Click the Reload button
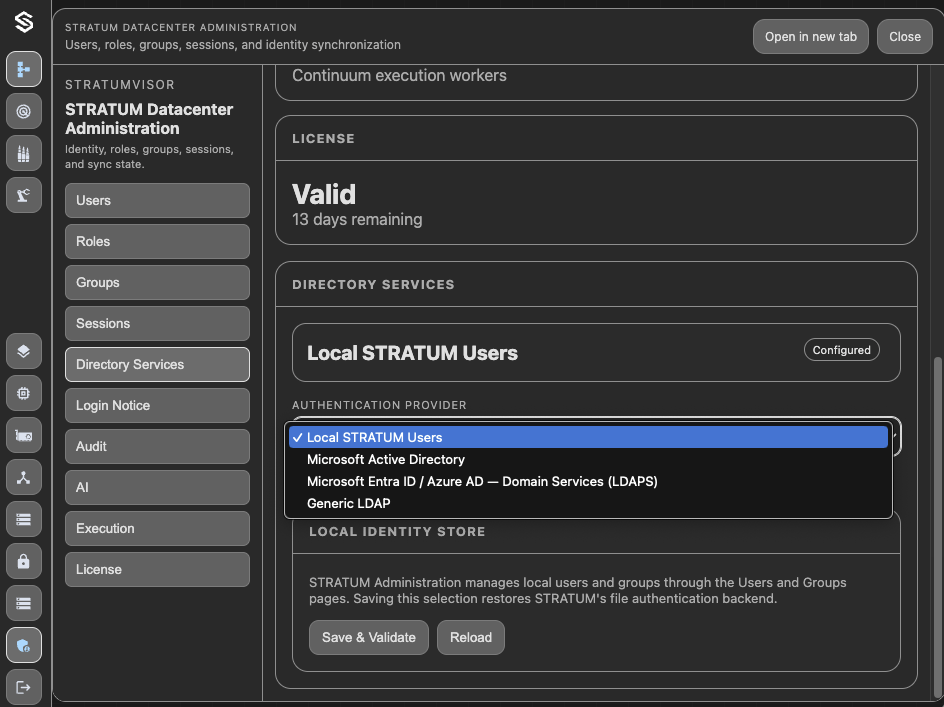Viewport: 944px width, 707px height. [471, 637]
